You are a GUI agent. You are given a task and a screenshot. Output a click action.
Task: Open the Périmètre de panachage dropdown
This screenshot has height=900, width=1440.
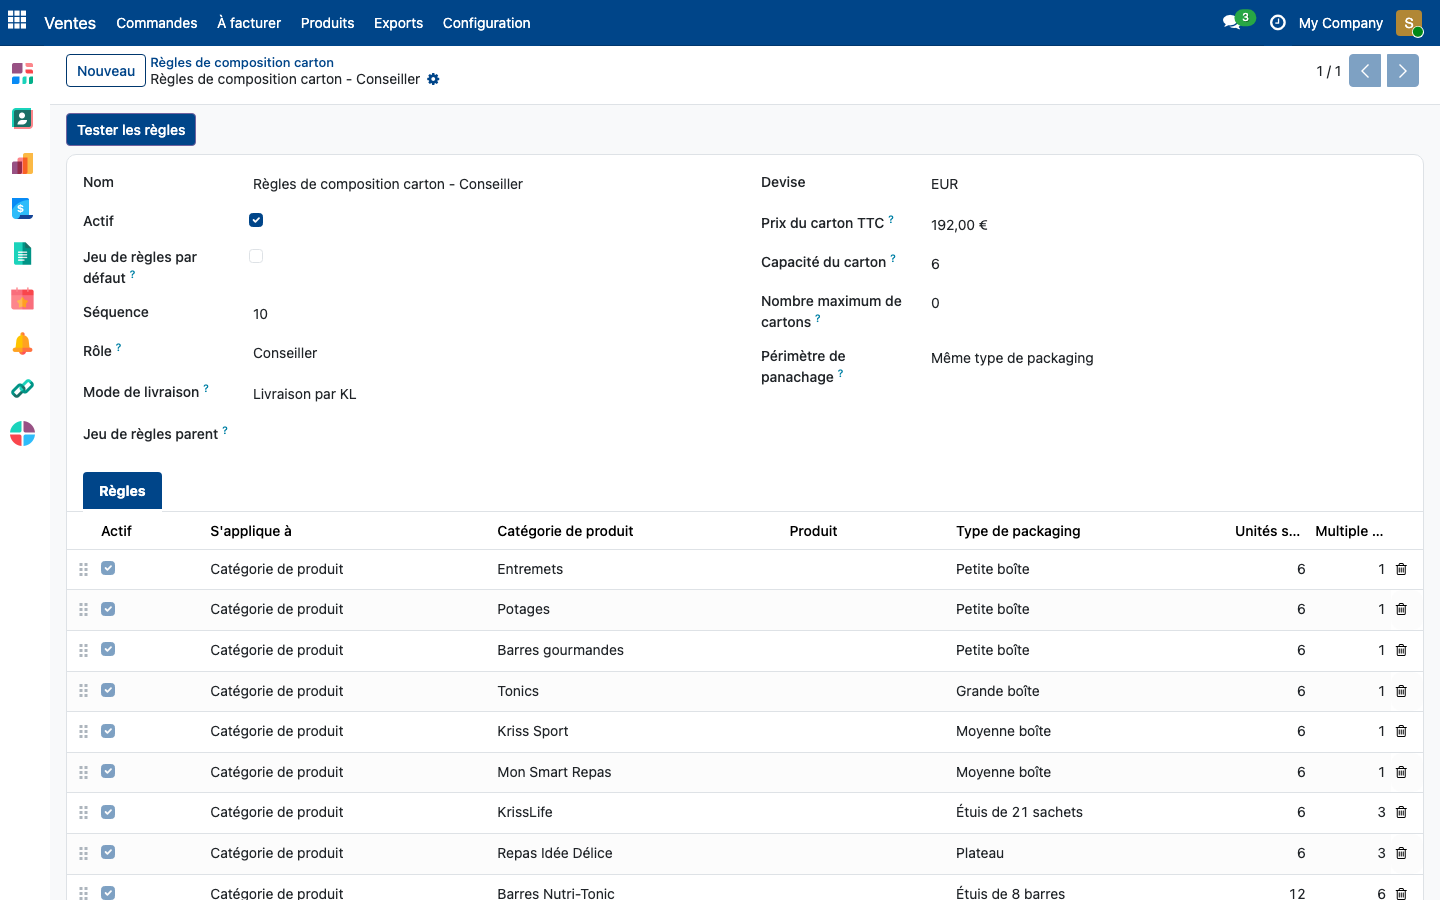[1167, 358]
